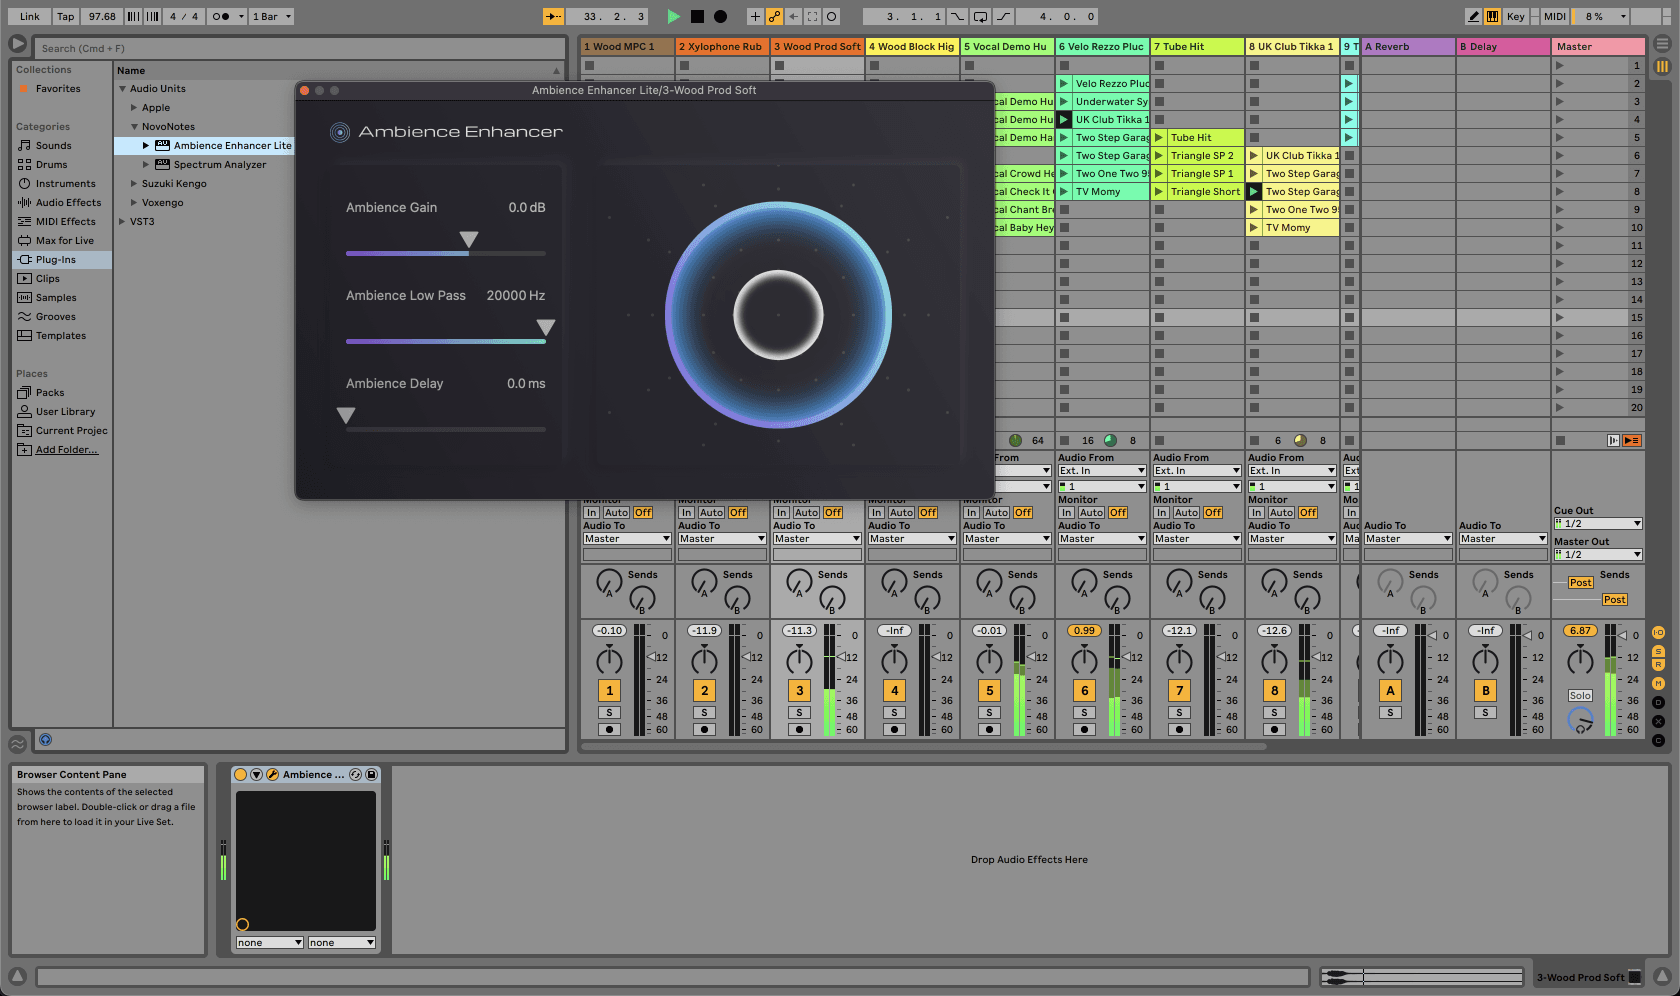Viewport: 1680px width, 996px height.
Task: Expand the VST3 folder
Action: [122, 222]
